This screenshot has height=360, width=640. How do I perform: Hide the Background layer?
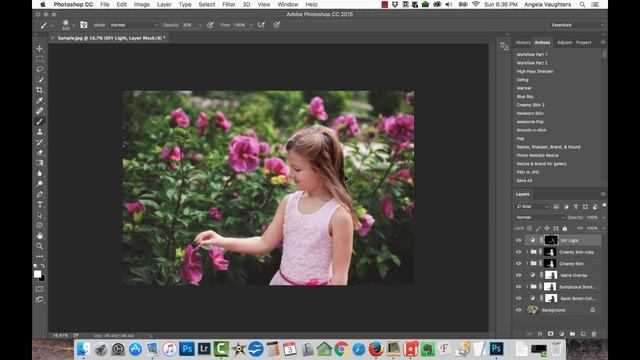coord(518,310)
